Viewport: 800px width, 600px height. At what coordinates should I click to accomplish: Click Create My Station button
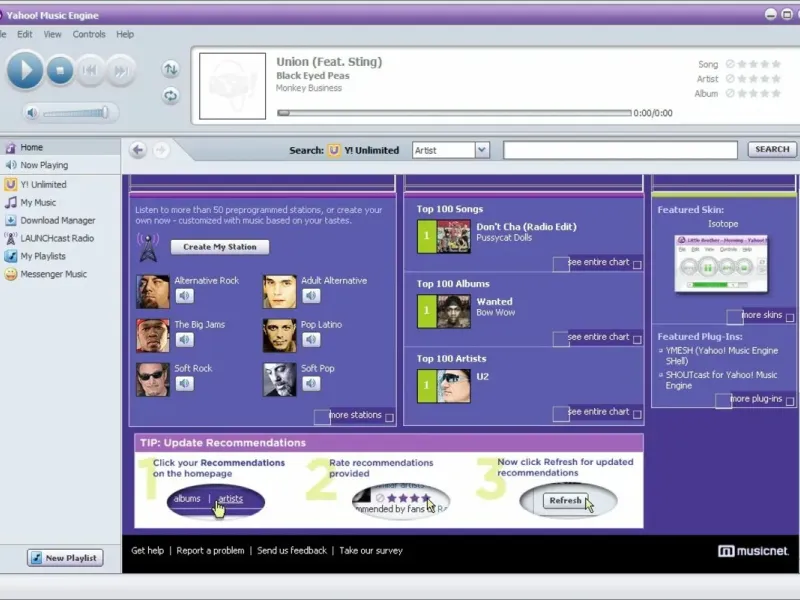click(220, 247)
